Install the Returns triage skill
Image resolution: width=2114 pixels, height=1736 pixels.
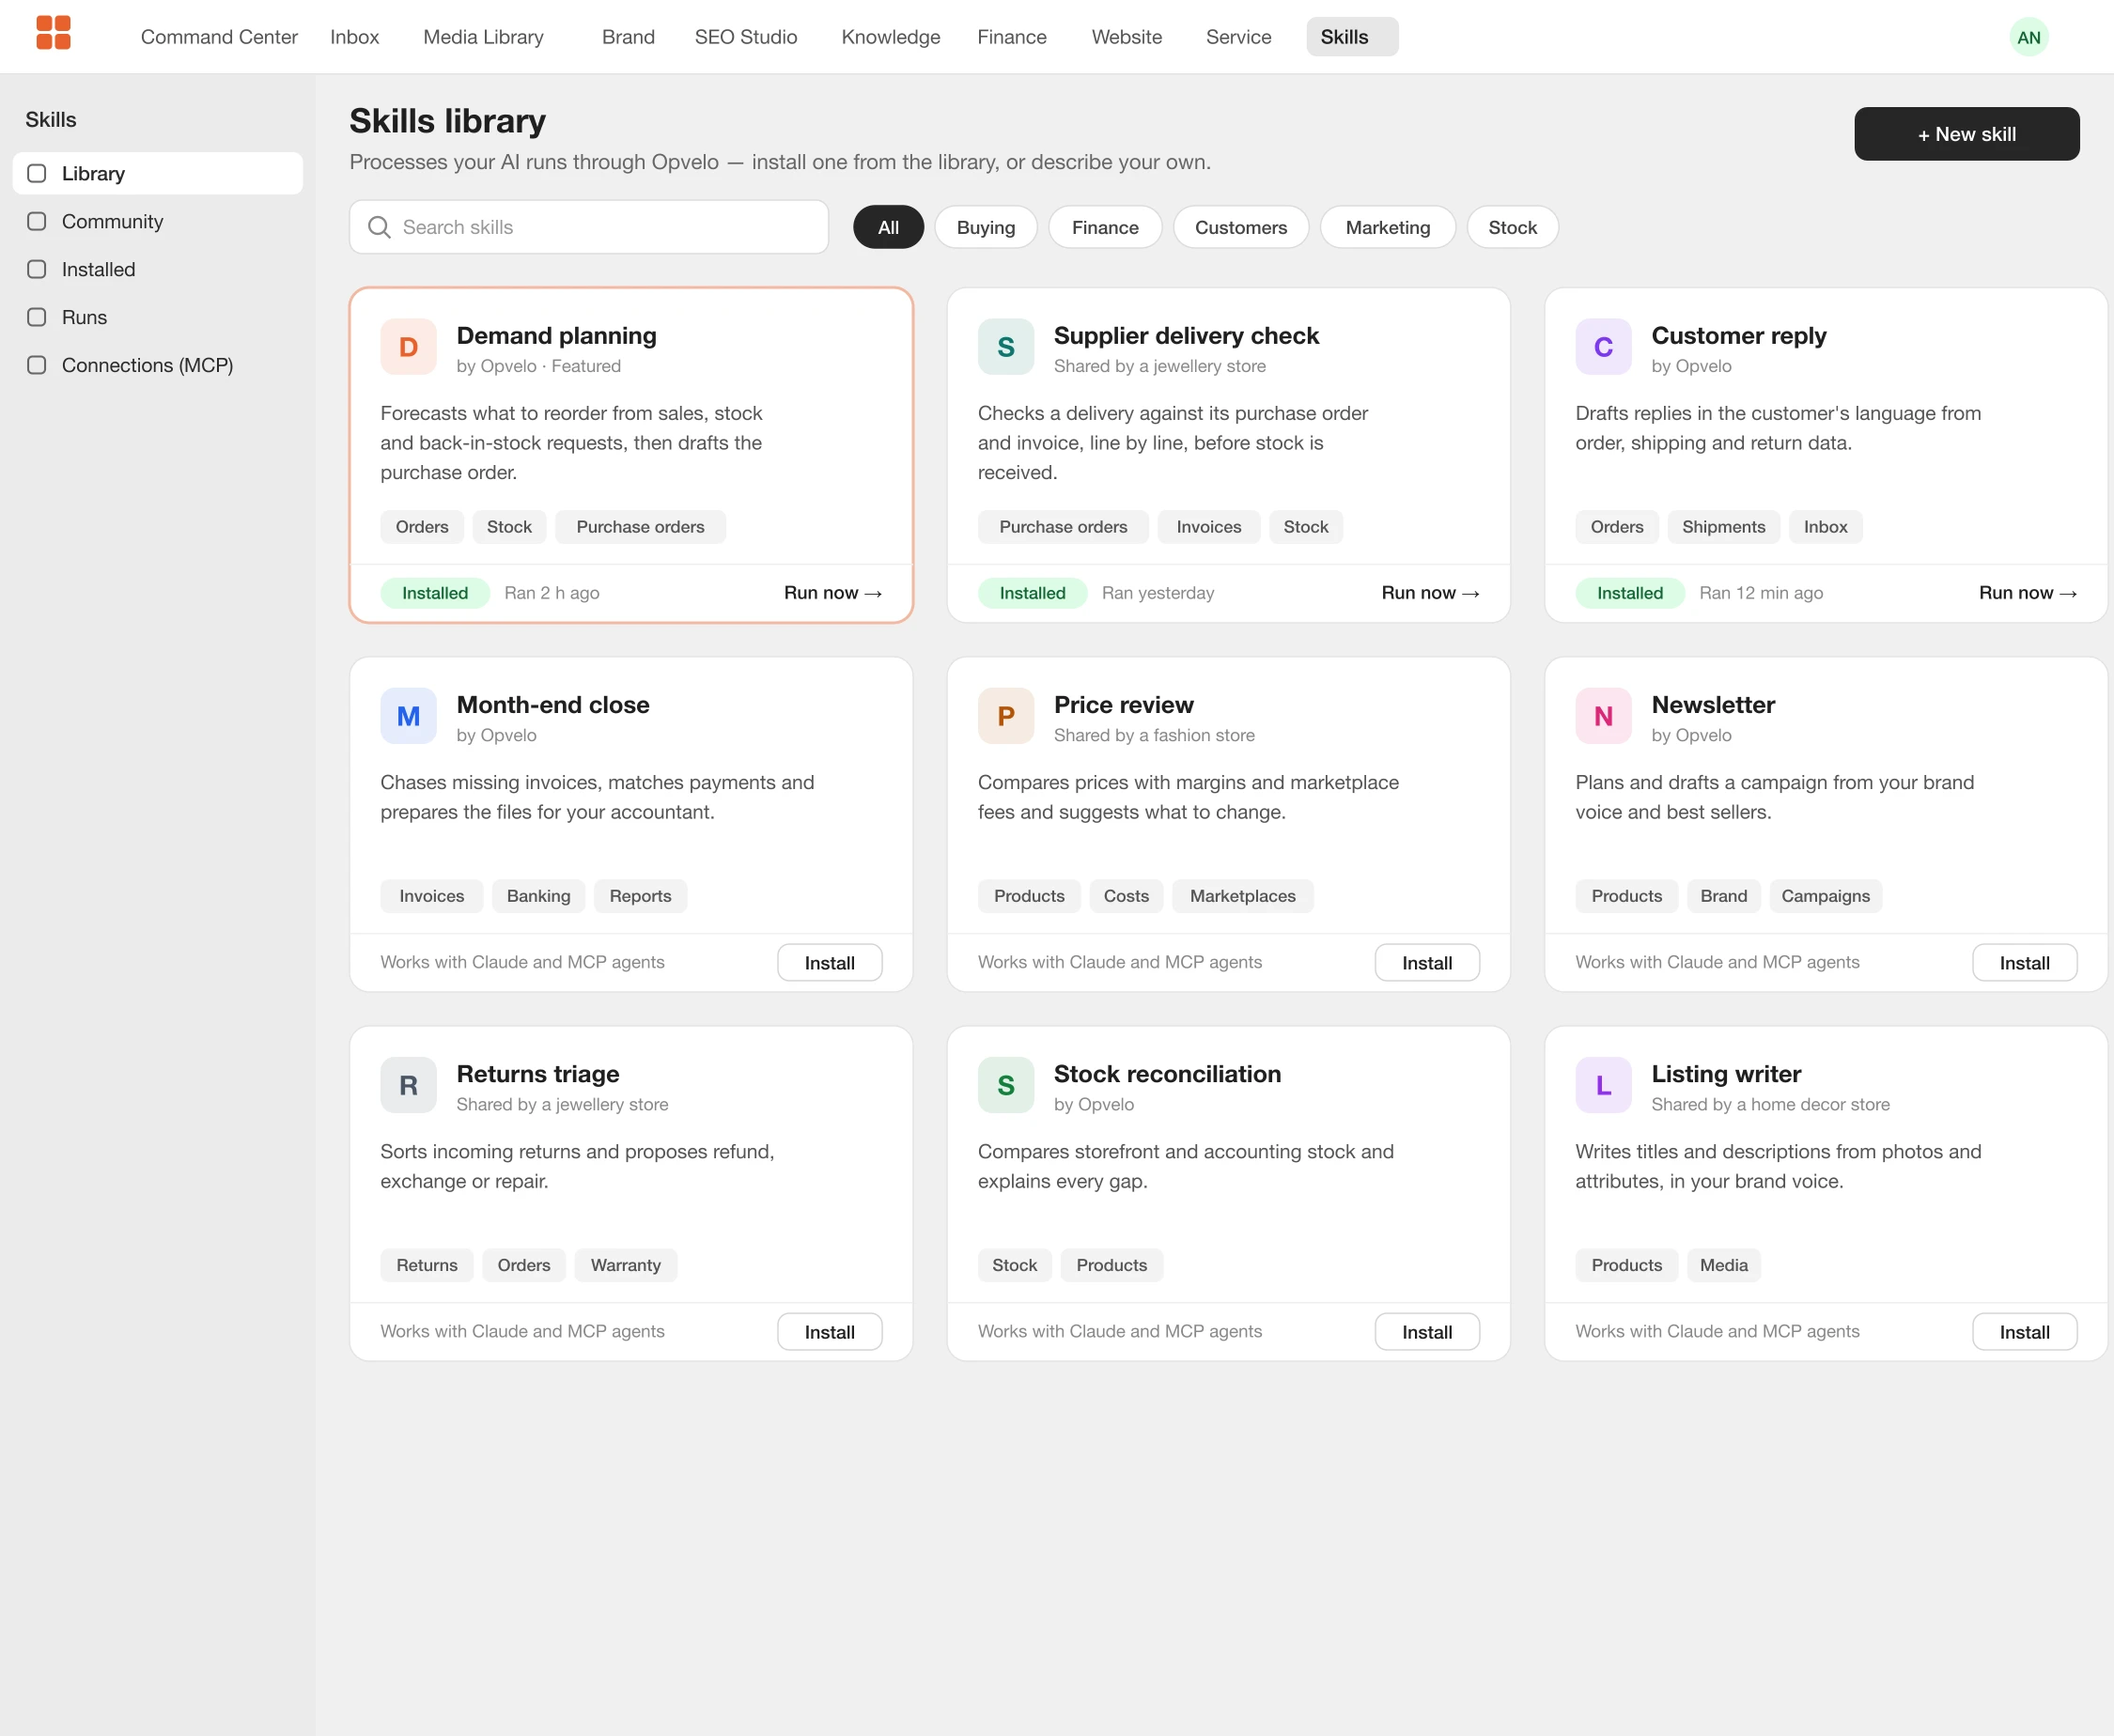coord(829,1332)
